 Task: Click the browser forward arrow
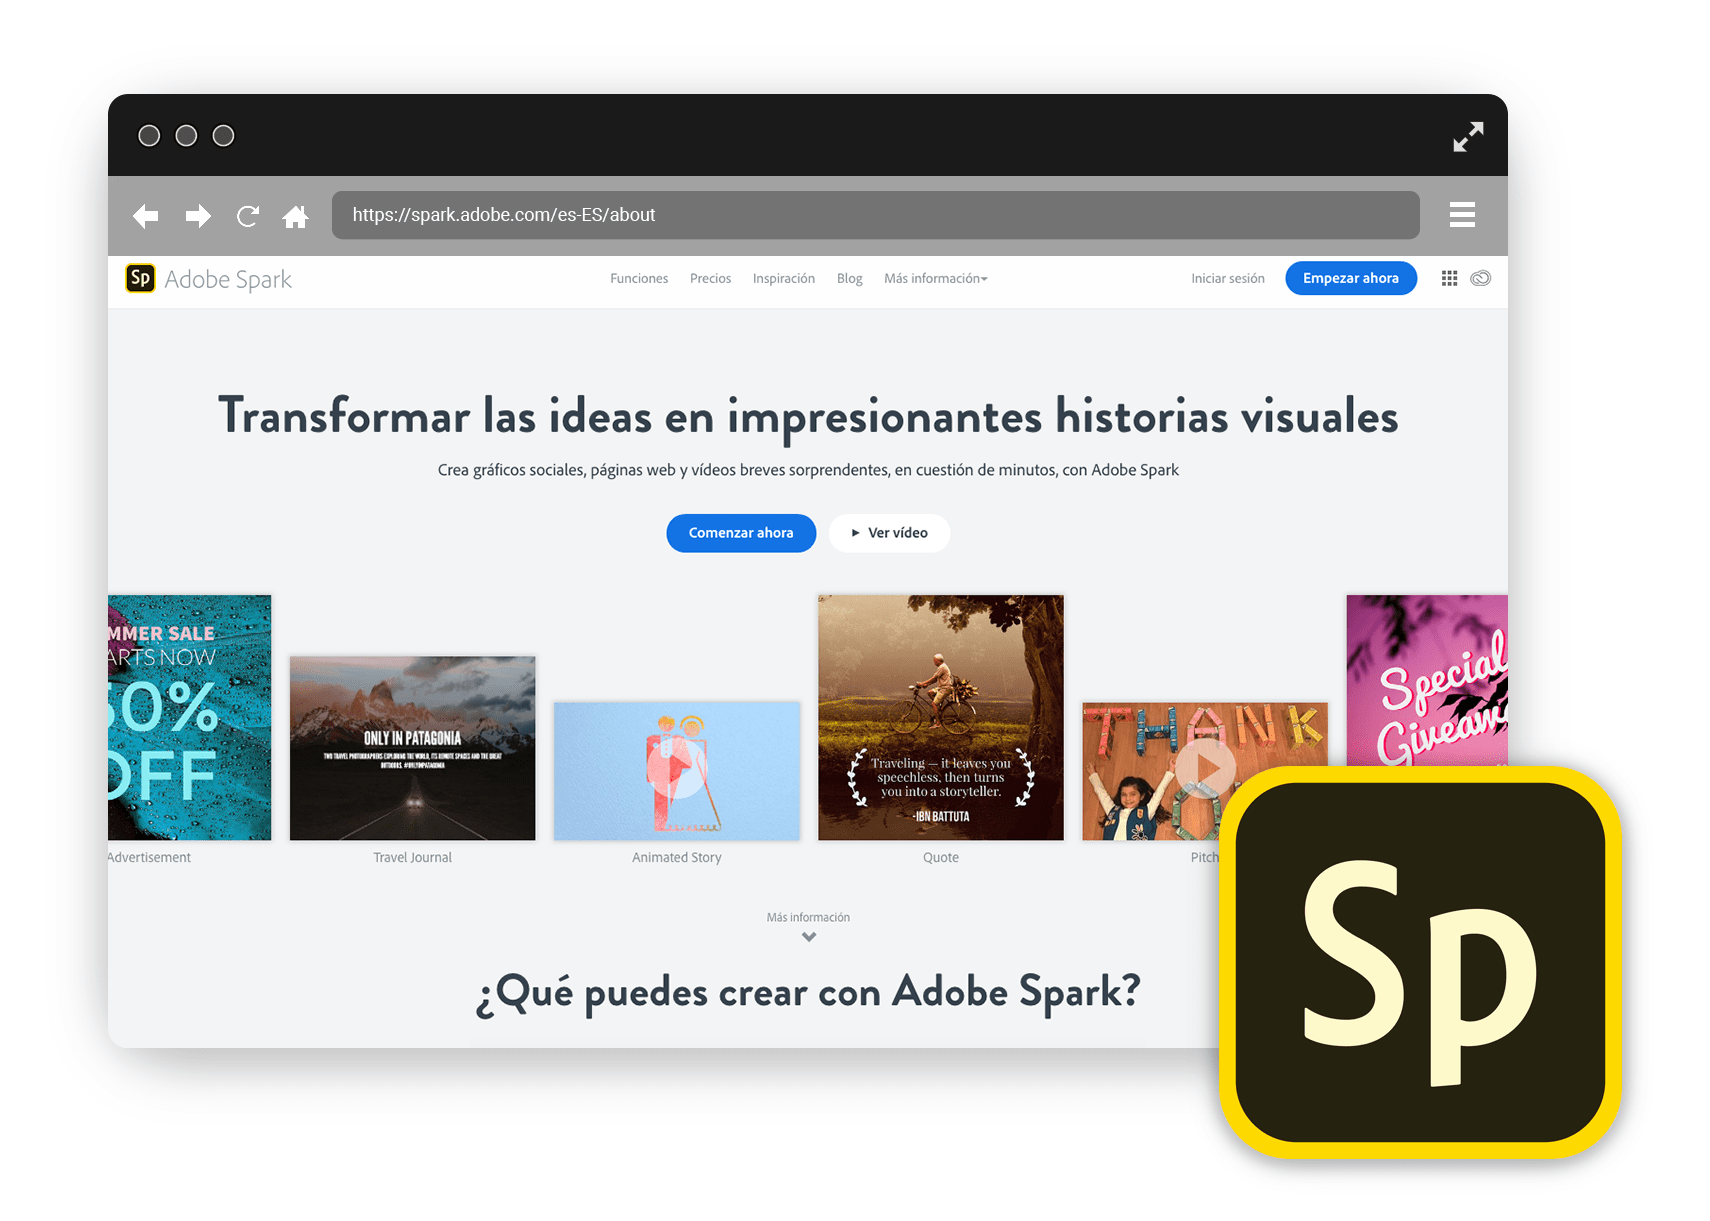(x=198, y=216)
